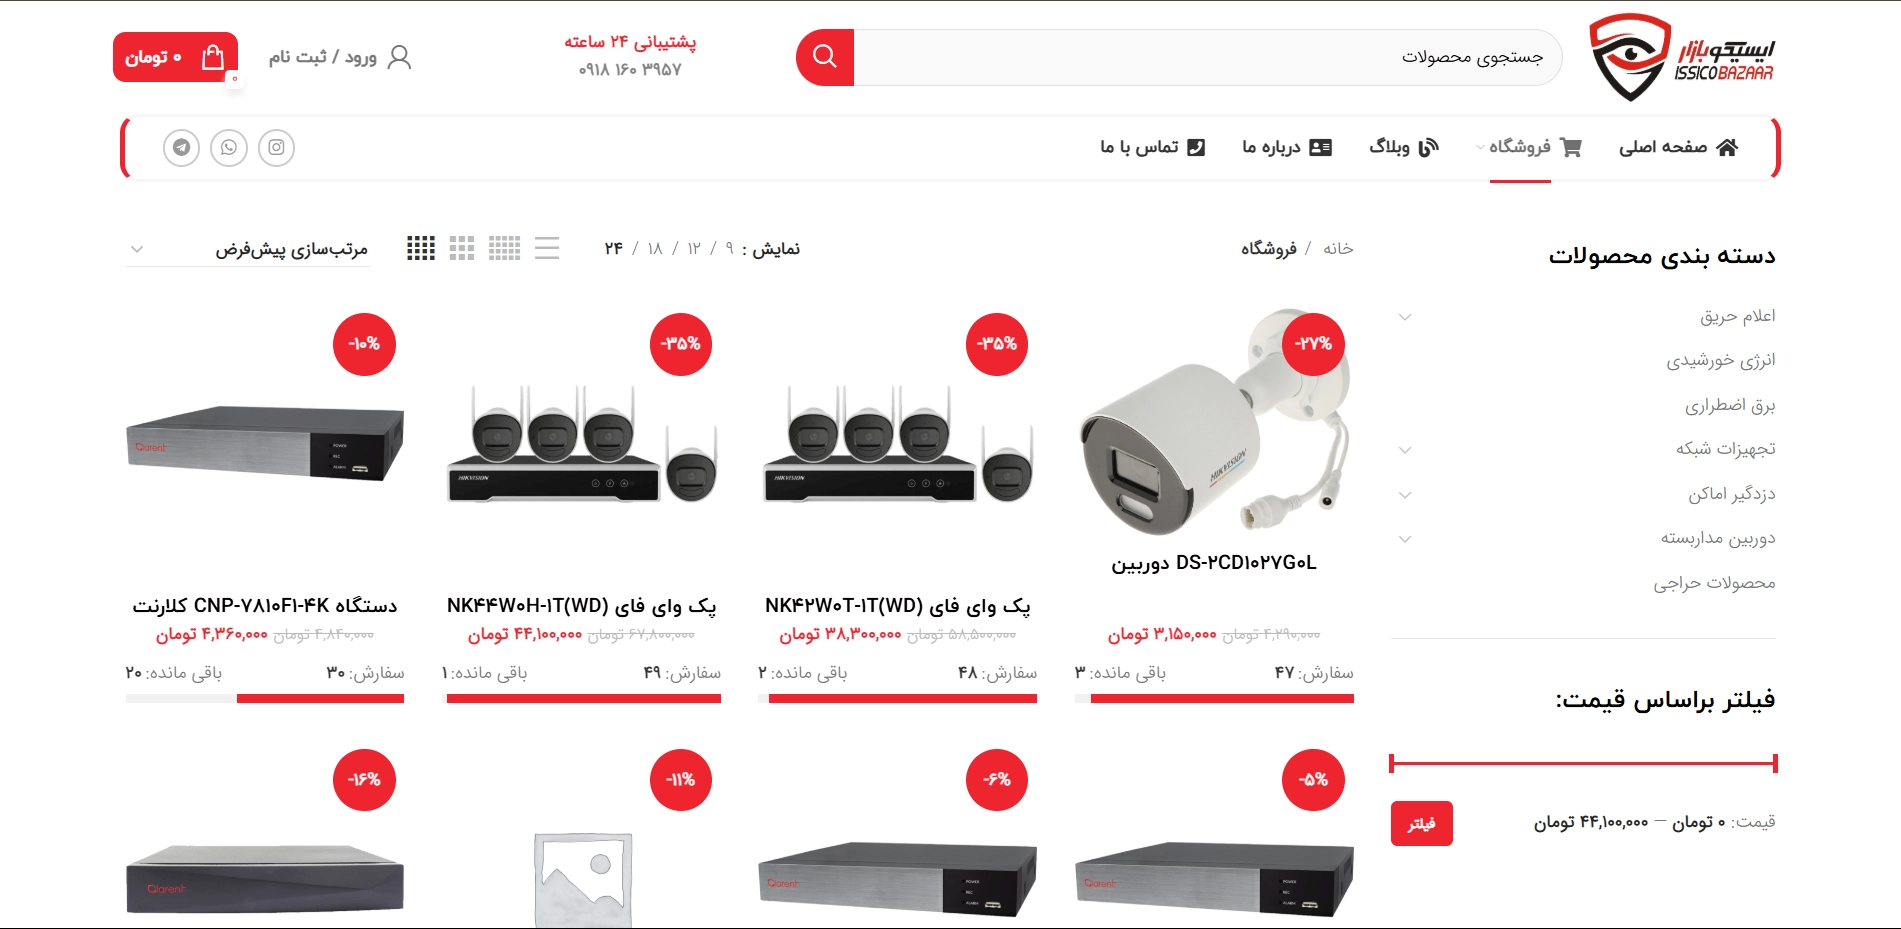The image size is (1901, 929).
Task: Switch to list view layout icon
Action: click(x=547, y=248)
